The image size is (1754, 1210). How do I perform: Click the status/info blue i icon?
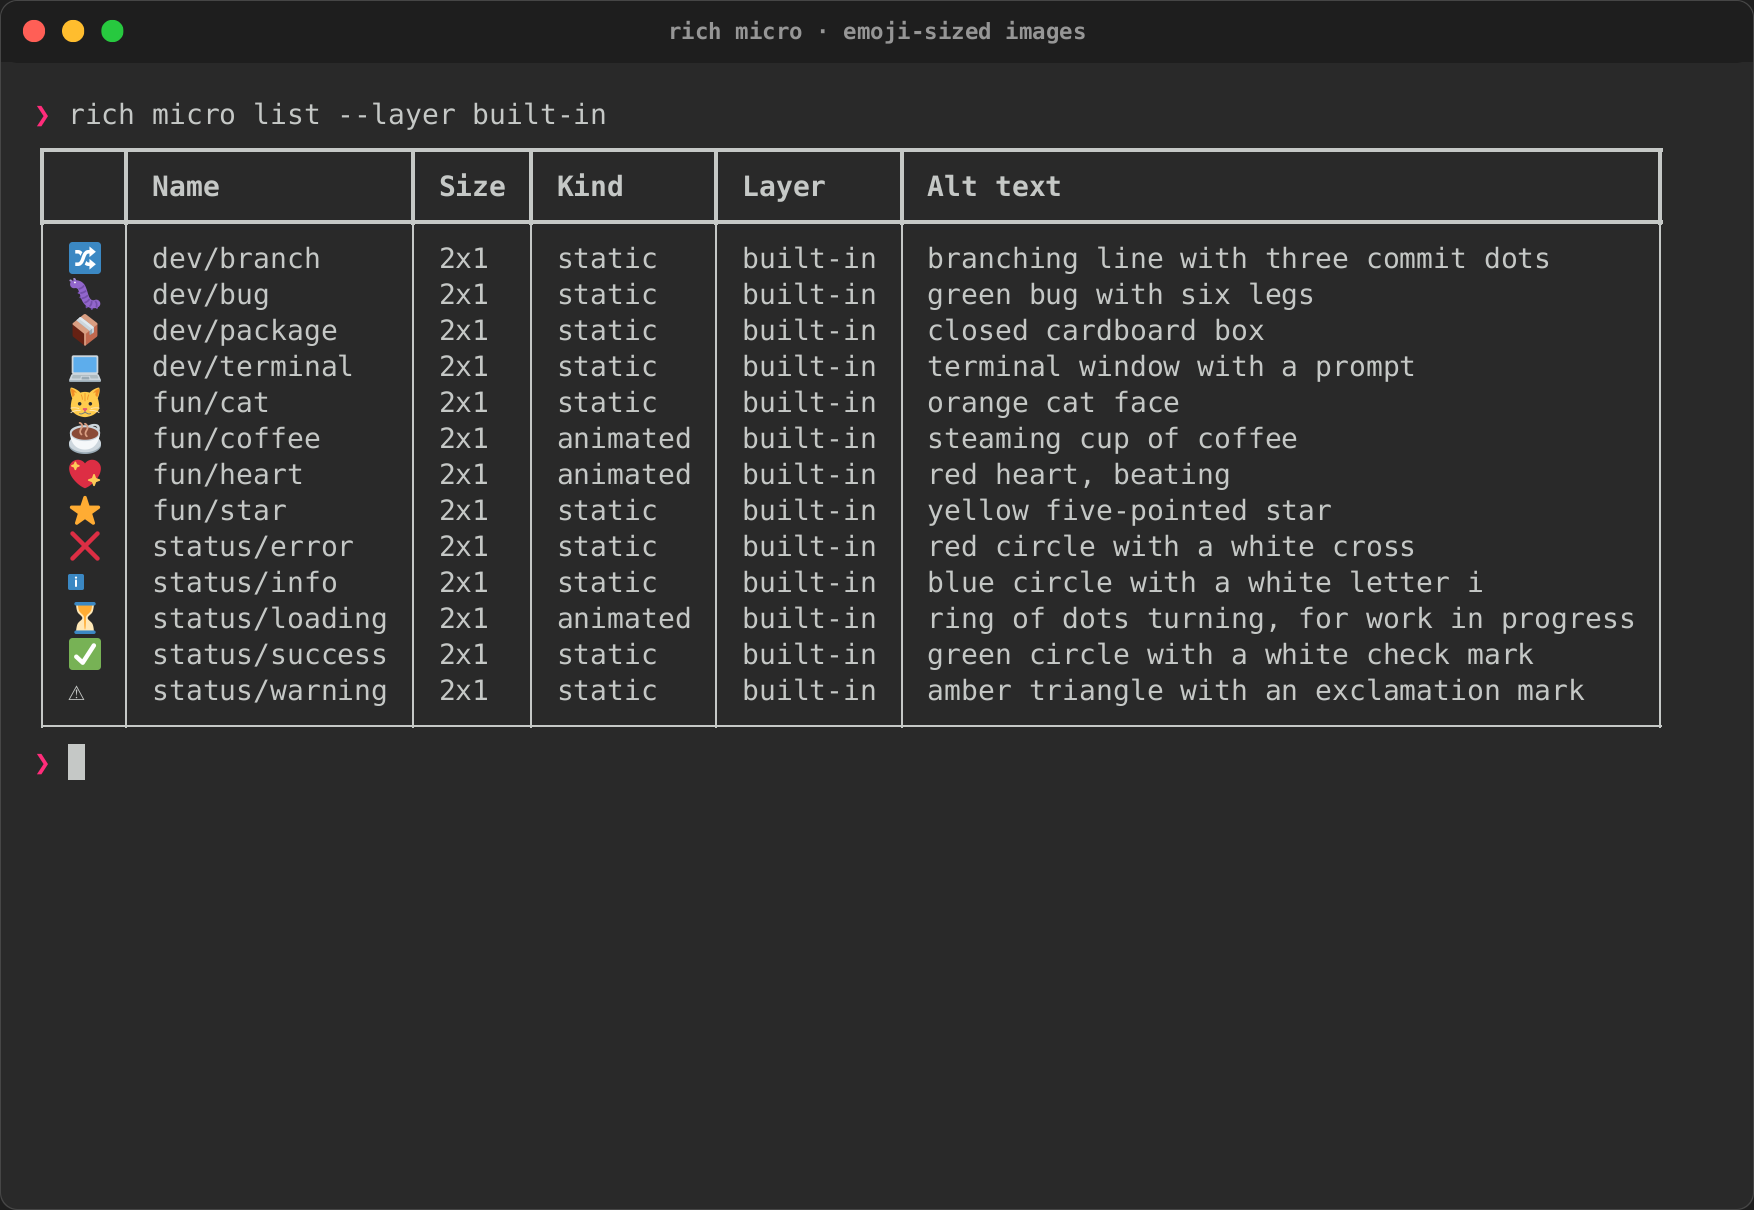point(76,582)
